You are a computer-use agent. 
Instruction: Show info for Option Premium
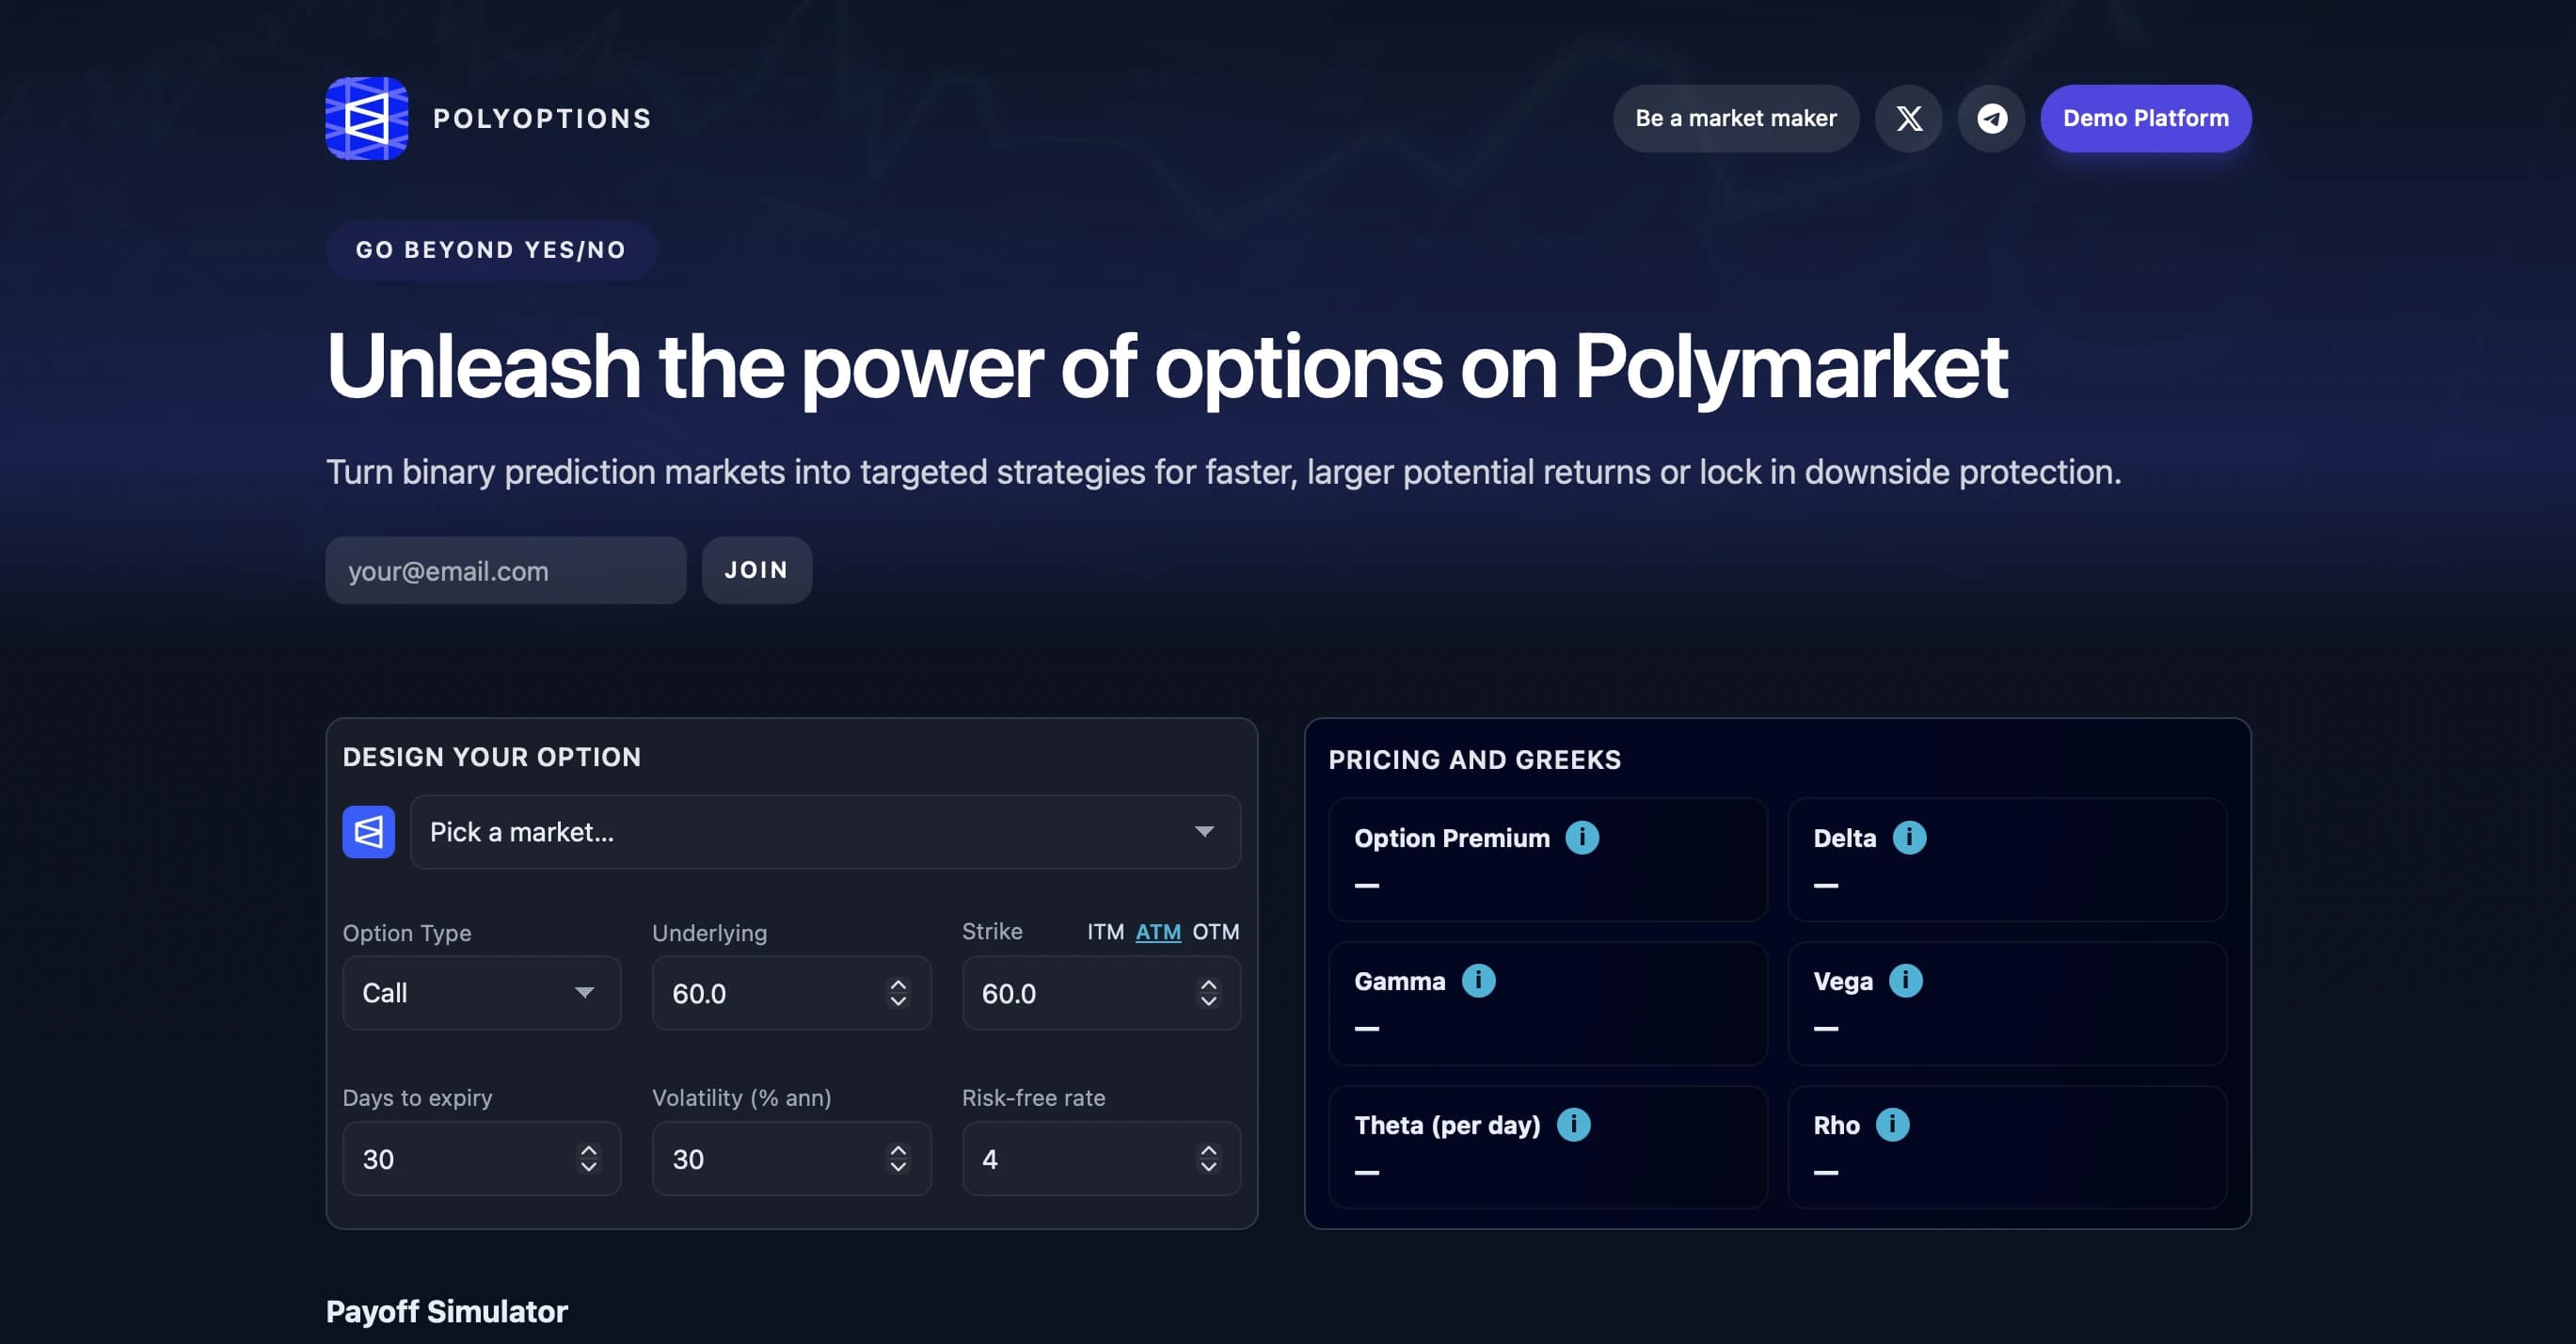(1582, 837)
